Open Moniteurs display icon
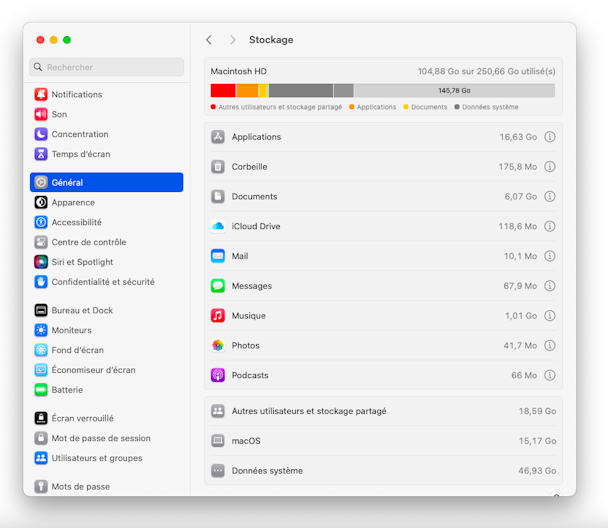608x528 pixels. coord(41,330)
